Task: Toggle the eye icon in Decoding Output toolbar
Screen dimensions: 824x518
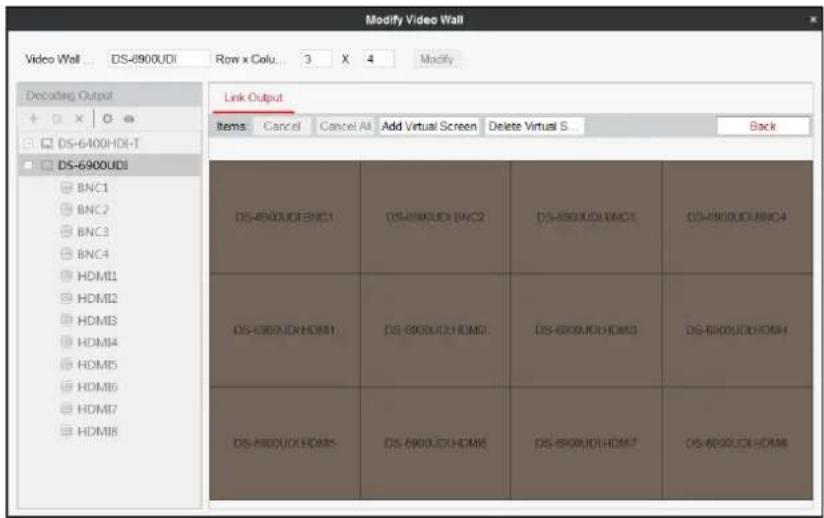Action: 129,119
